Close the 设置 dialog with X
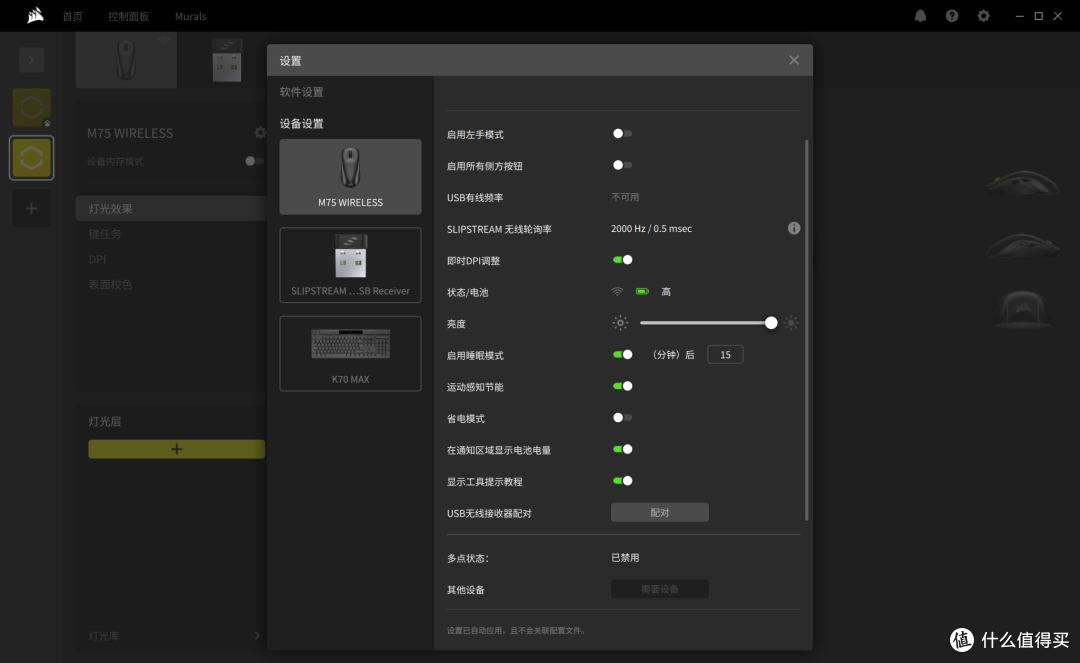This screenshot has width=1080, height=663. pos(794,61)
